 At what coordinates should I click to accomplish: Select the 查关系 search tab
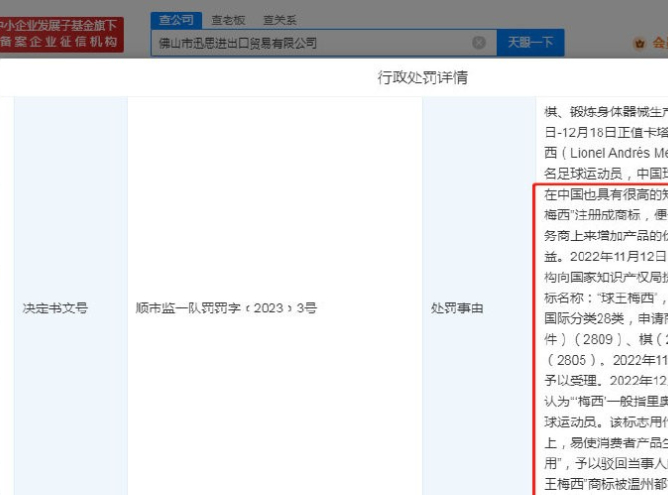coord(279,19)
